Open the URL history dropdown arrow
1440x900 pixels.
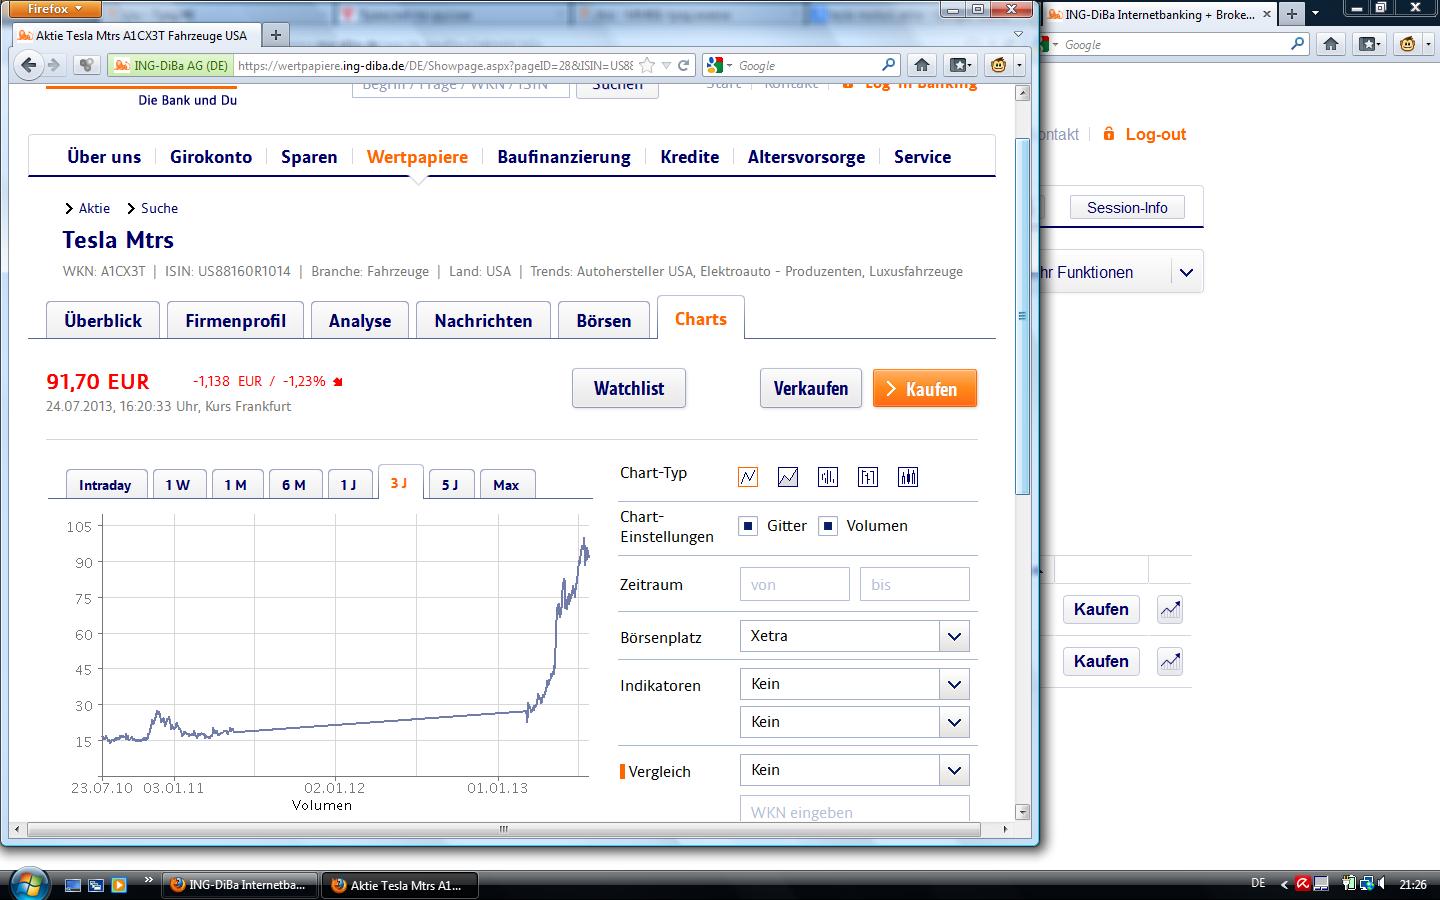click(x=666, y=66)
